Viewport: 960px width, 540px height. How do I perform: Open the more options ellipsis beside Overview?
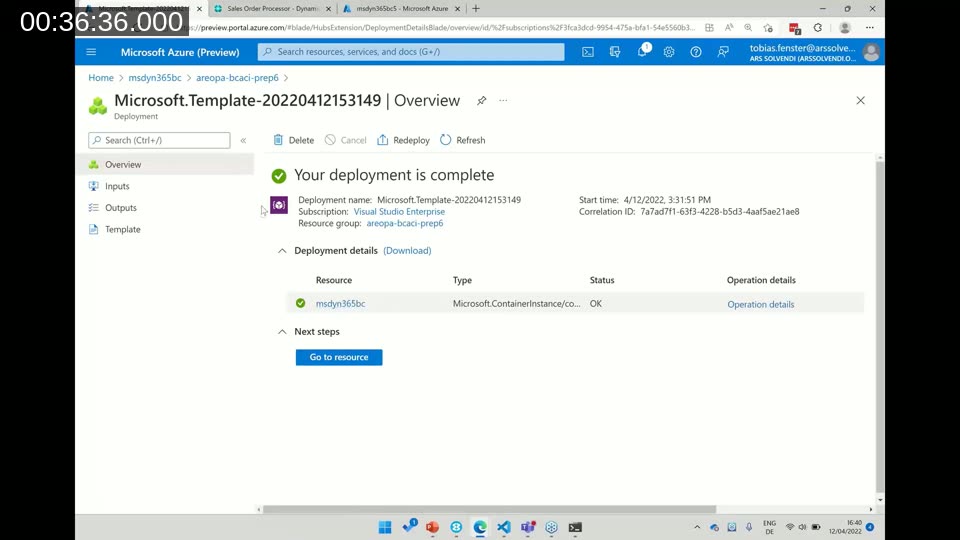pos(503,100)
